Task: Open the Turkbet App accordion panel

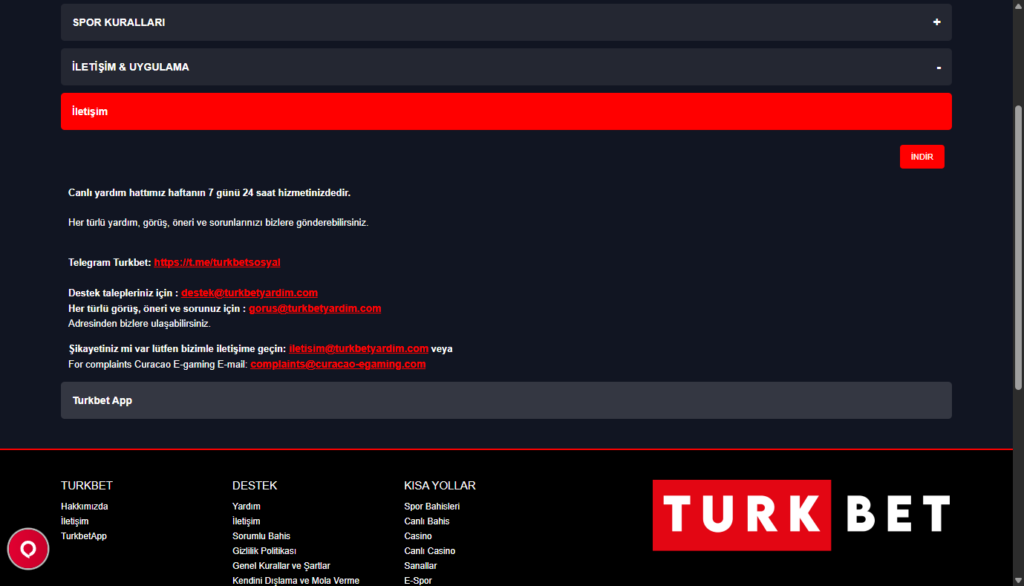Action: pyautogui.click(x=505, y=400)
